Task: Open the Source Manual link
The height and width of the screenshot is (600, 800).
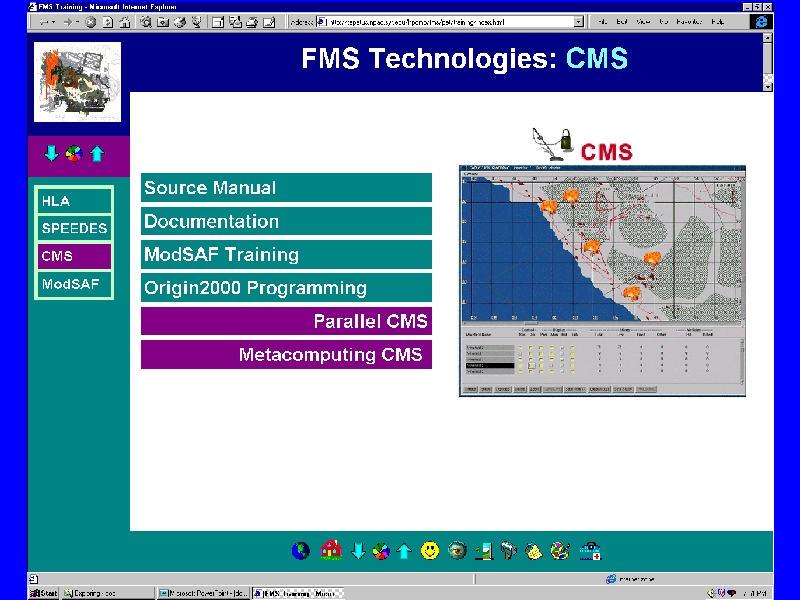Action: tap(286, 188)
